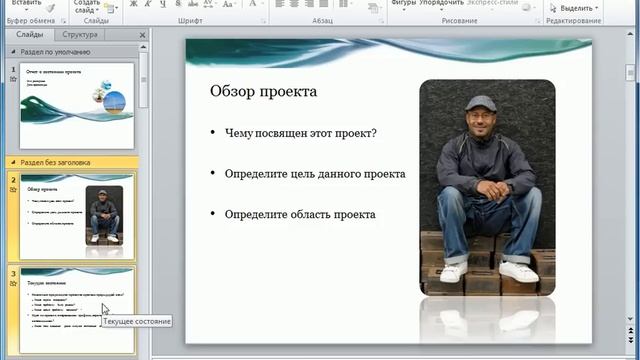Click animation star icon beside slide 1

click(x=13, y=79)
